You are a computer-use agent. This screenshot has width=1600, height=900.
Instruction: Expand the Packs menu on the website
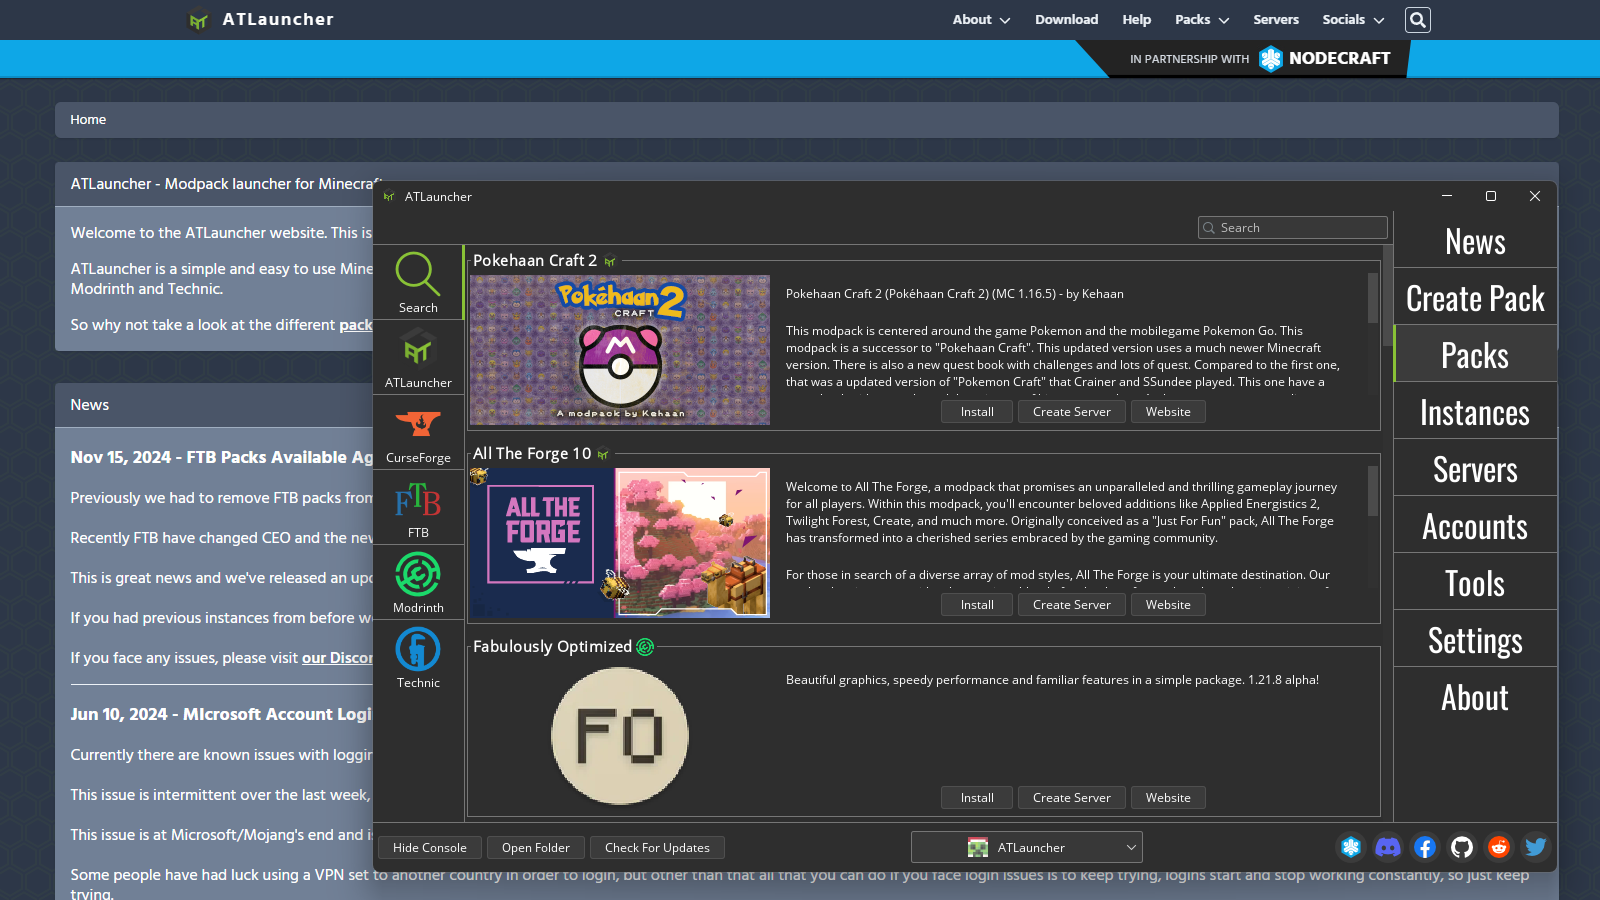click(x=1202, y=20)
